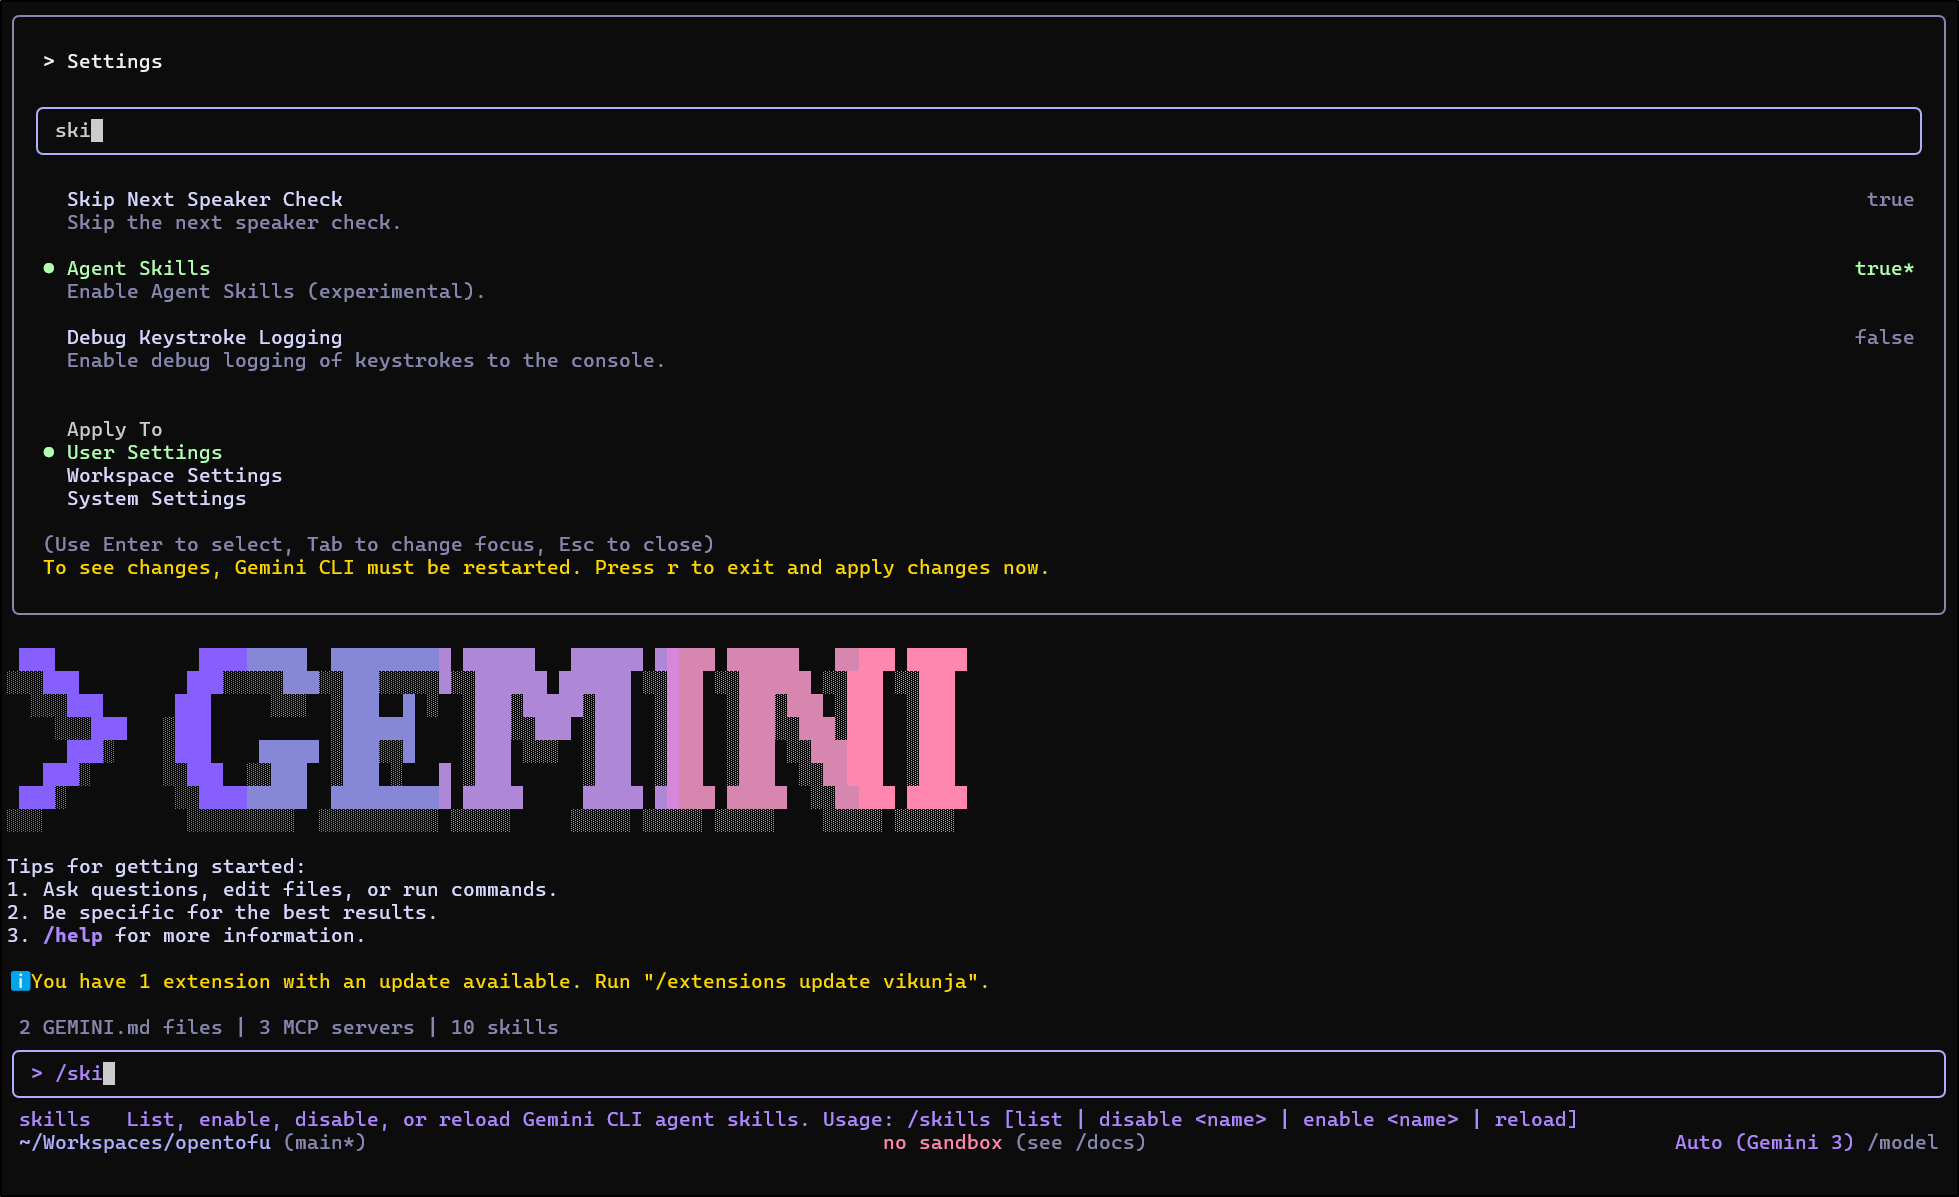The width and height of the screenshot is (1959, 1197).
Task: Toggle Debug Keystroke Logging false value
Action: click(x=1883, y=337)
